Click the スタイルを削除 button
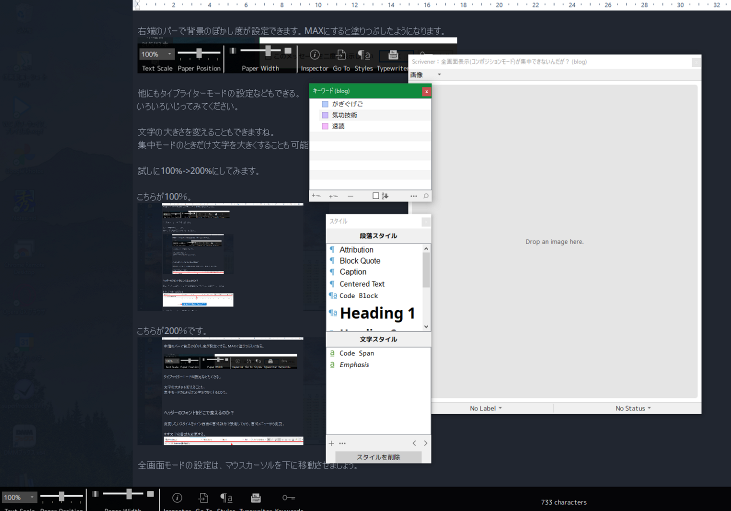731x511 pixels. (378, 457)
